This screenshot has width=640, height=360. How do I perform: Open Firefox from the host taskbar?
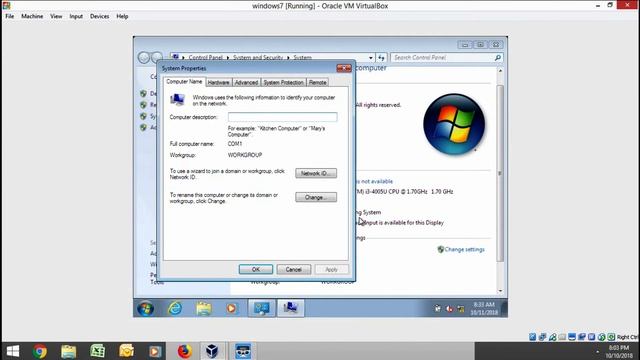[184, 351]
